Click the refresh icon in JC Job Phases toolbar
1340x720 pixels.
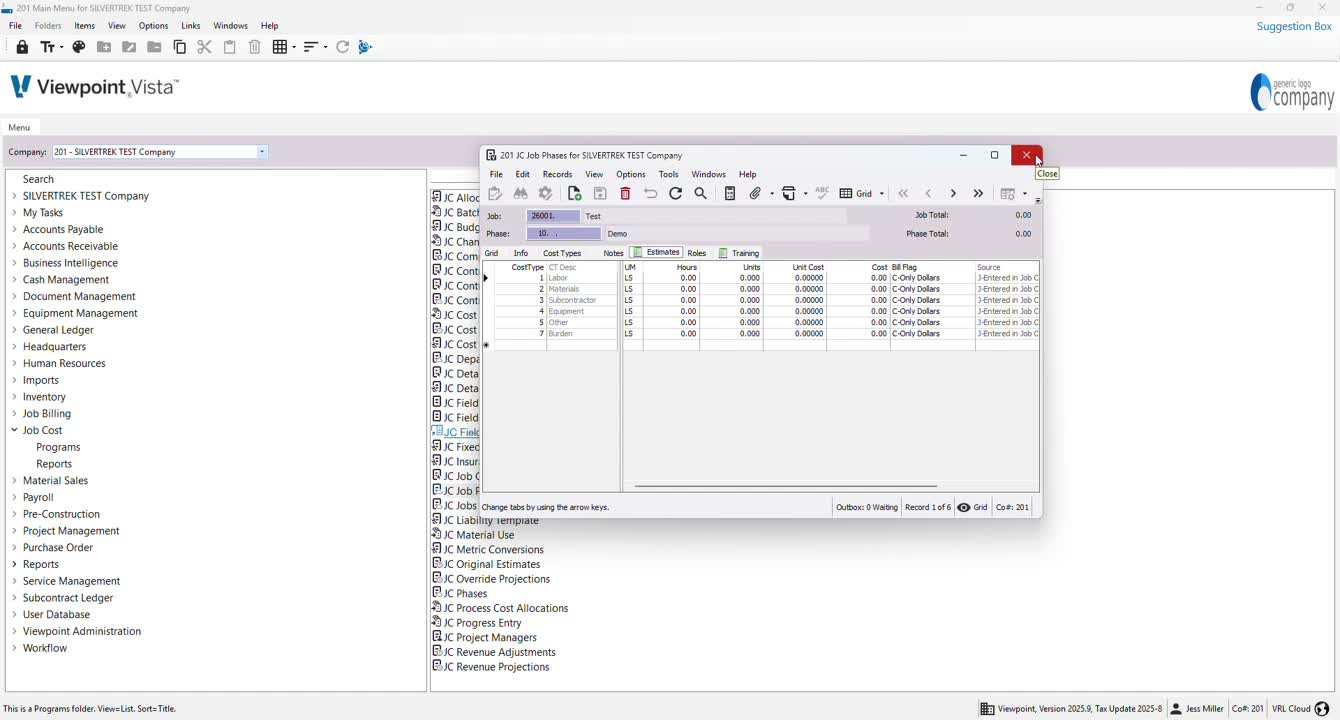[x=676, y=194]
